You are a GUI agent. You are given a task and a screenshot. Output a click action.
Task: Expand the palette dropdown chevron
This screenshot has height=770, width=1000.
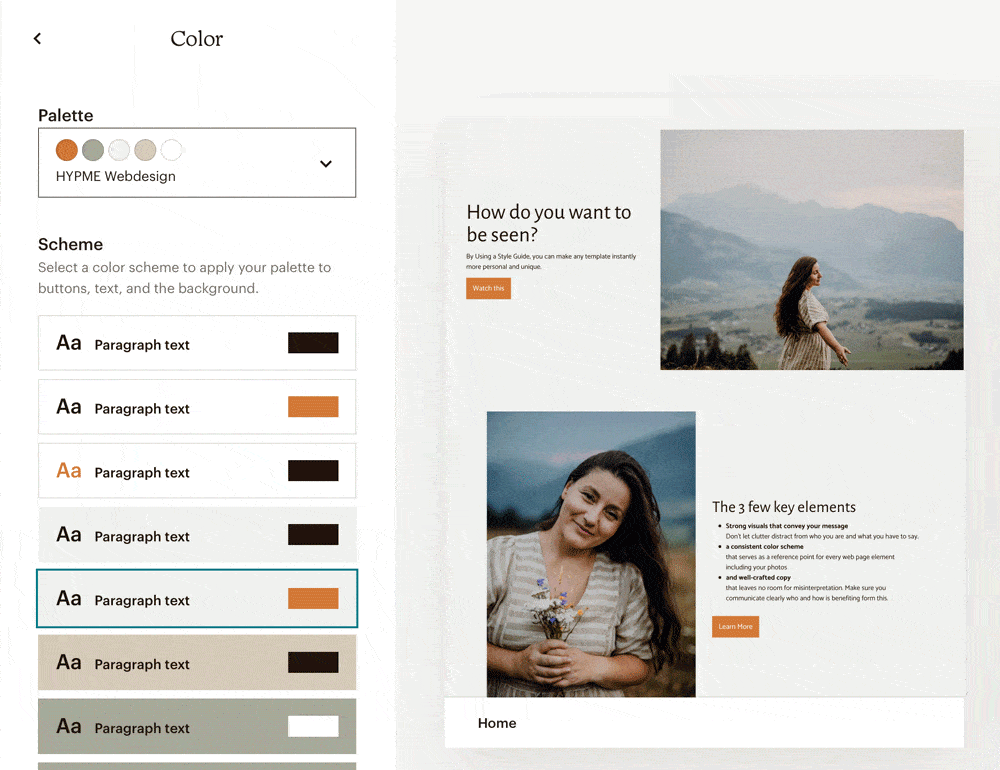pos(326,164)
